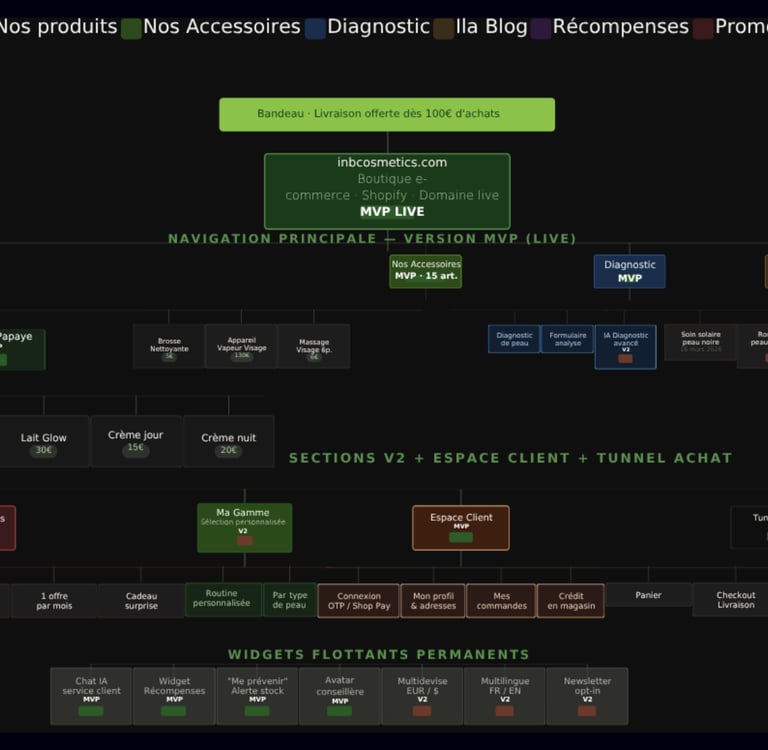Select the Crème jour product card
The width and height of the screenshot is (768, 750).
(136, 441)
